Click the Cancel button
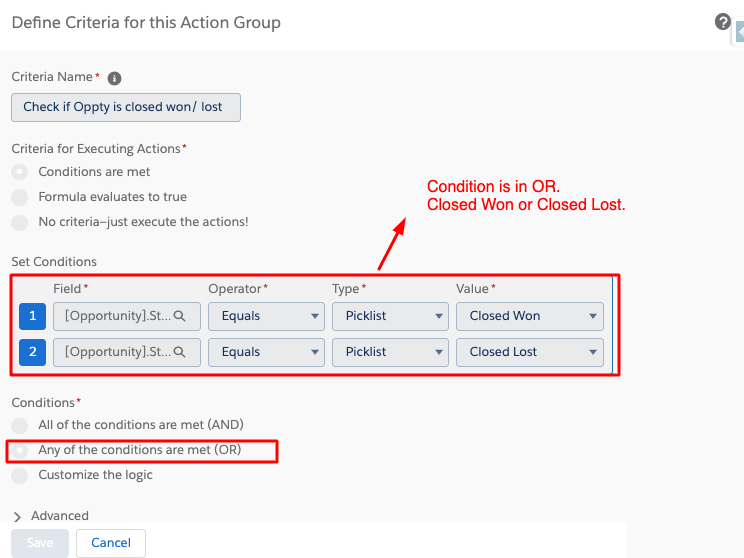 tap(111, 543)
